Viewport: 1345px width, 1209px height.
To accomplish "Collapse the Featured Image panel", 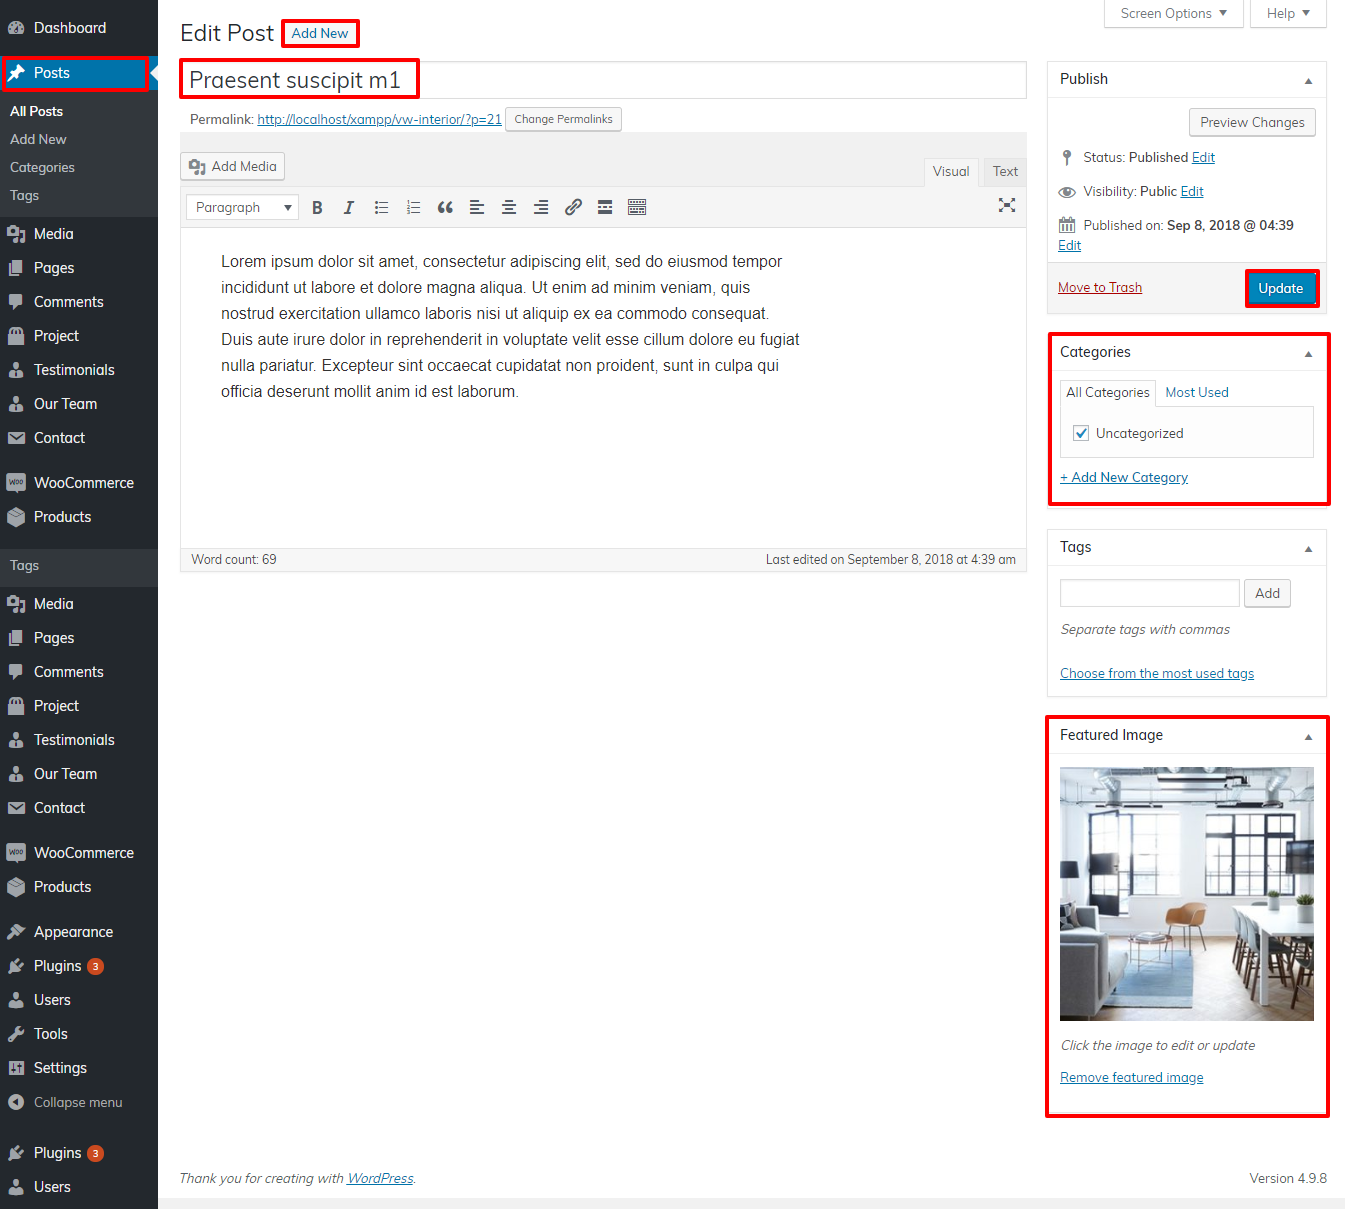I will click(1308, 737).
